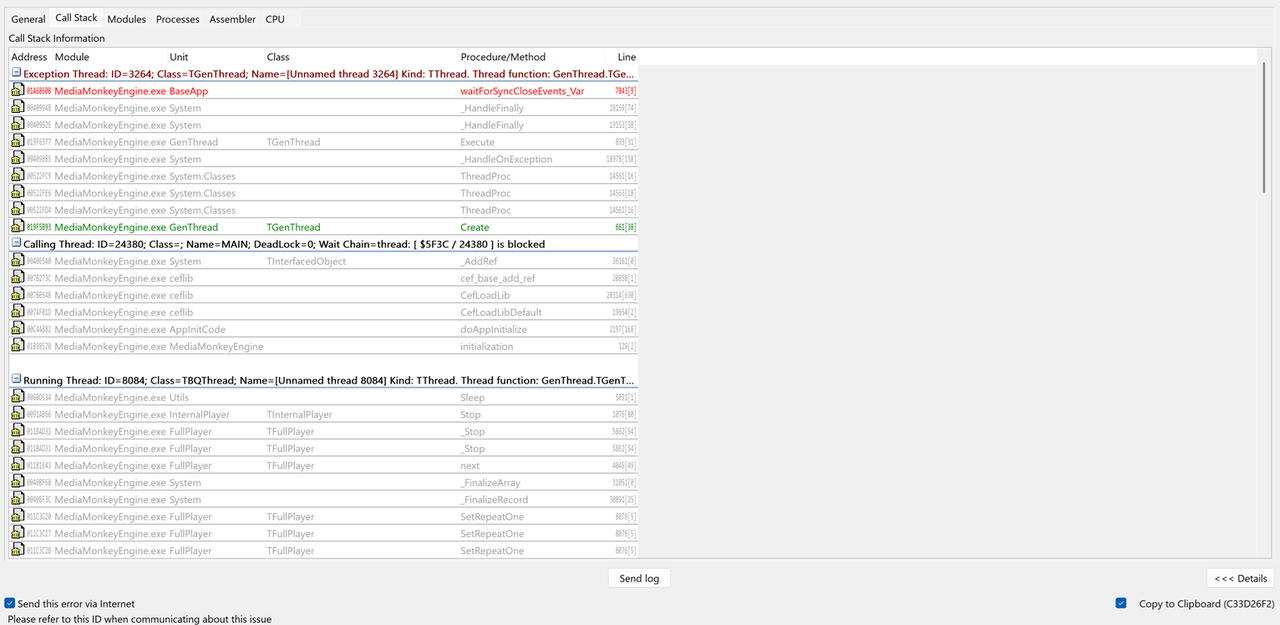Click the icon beside TFullPlayer next row
Image resolution: width=1280 pixels, height=625 pixels.
tap(17, 465)
